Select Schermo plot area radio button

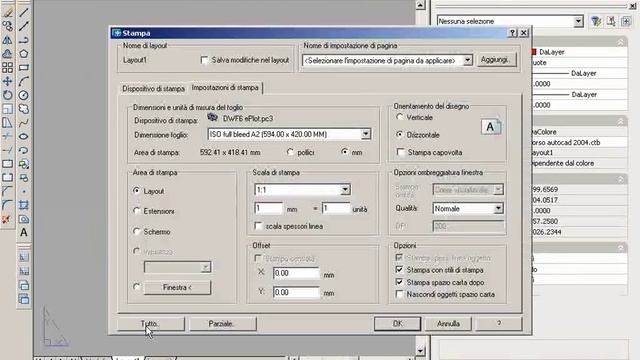137,231
